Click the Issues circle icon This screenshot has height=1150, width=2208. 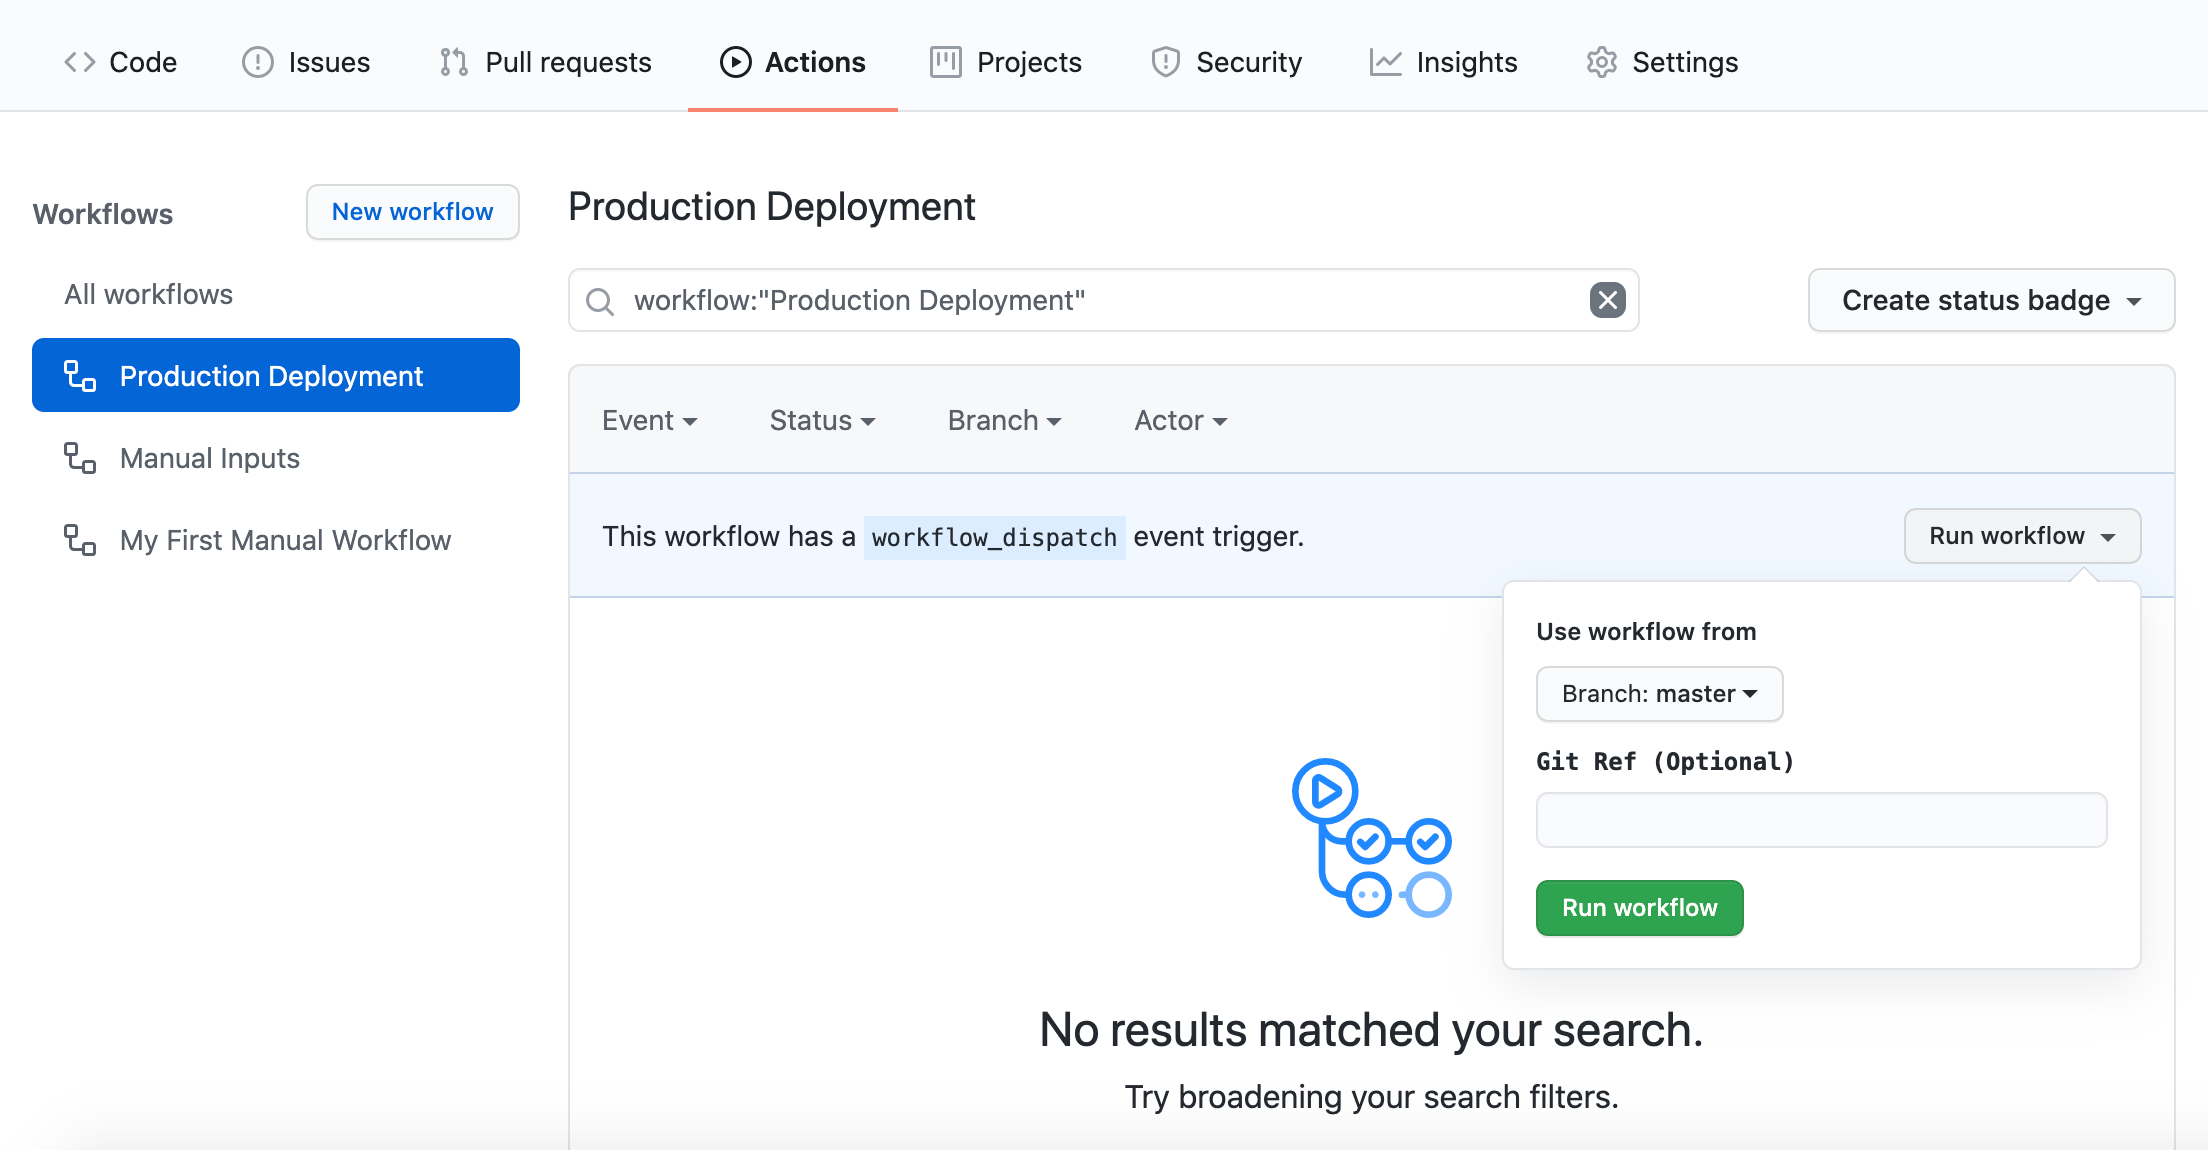tap(257, 62)
